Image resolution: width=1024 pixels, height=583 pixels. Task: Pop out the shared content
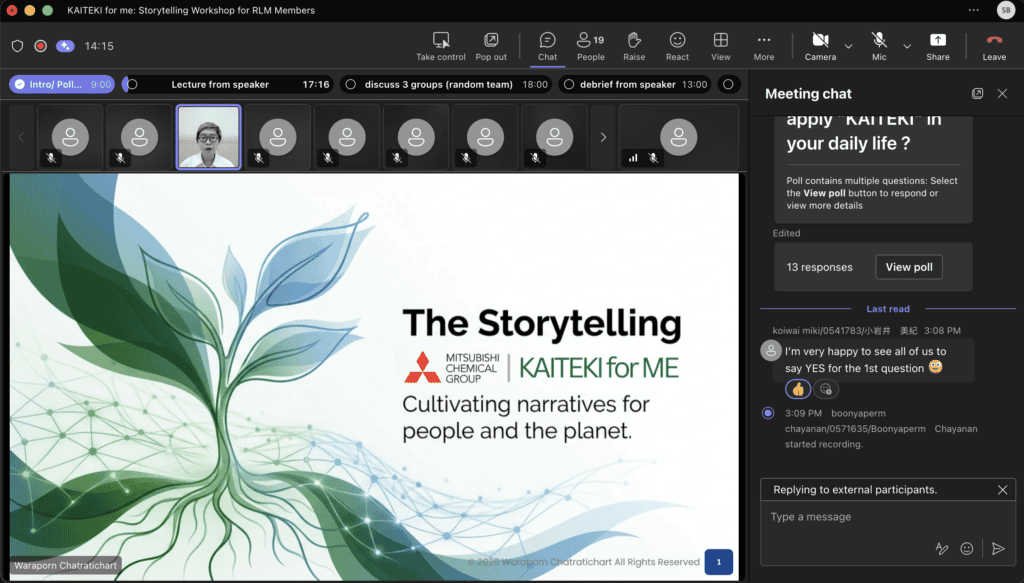(491, 46)
